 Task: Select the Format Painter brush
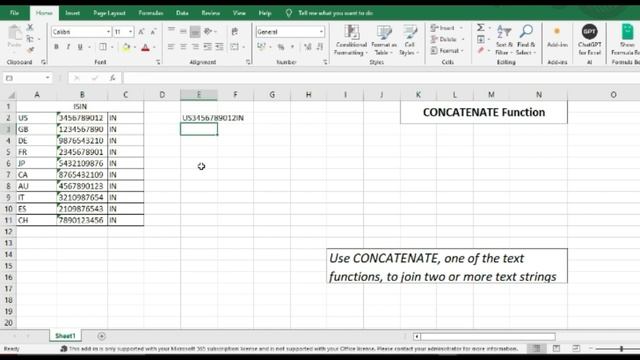[30, 50]
